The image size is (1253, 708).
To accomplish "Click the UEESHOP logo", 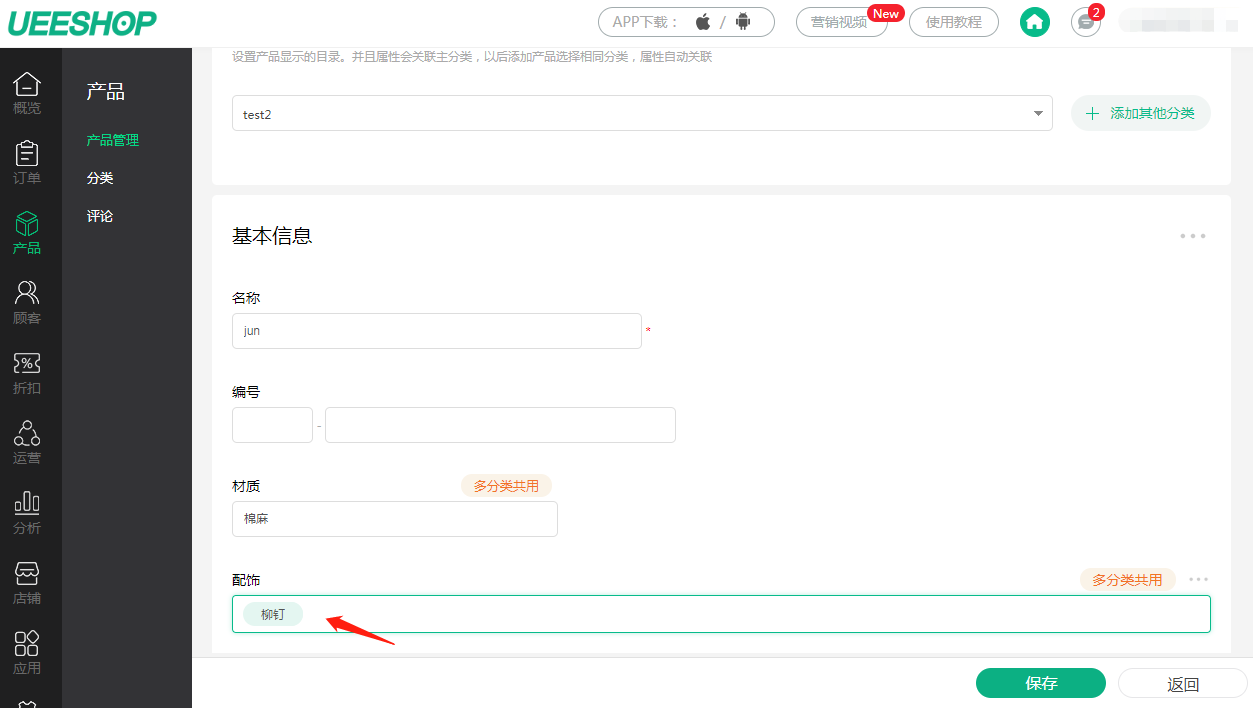I will [82, 22].
